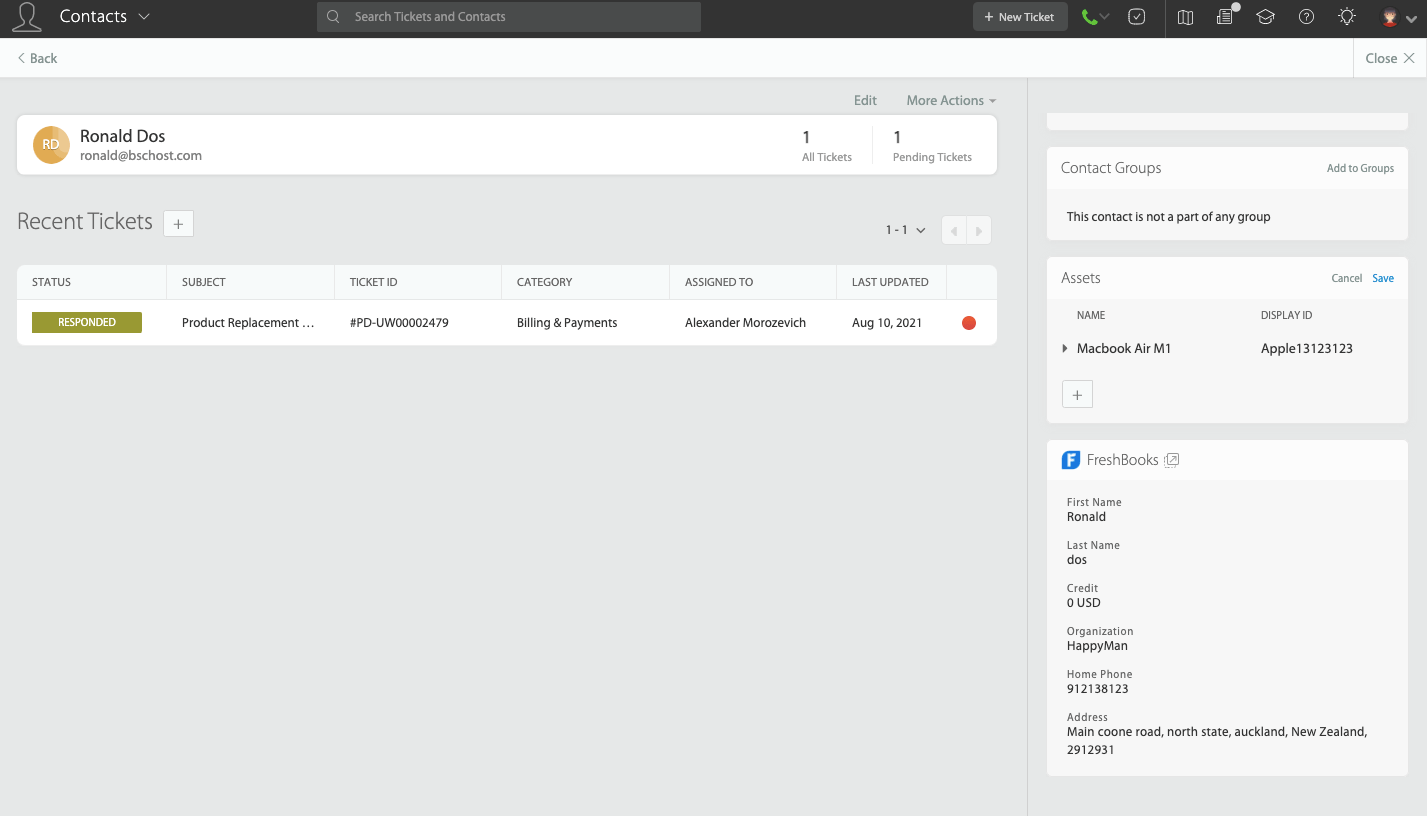Click the red notification dot on the ticket row
This screenshot has height=816, width=1427.
pos(968,322)
